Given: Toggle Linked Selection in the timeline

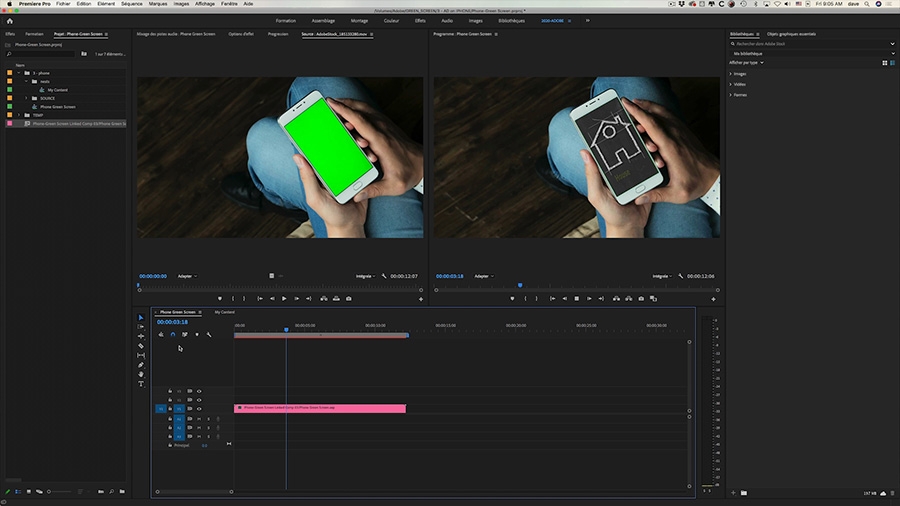Looking at the screenshot, I should (185, 334).
